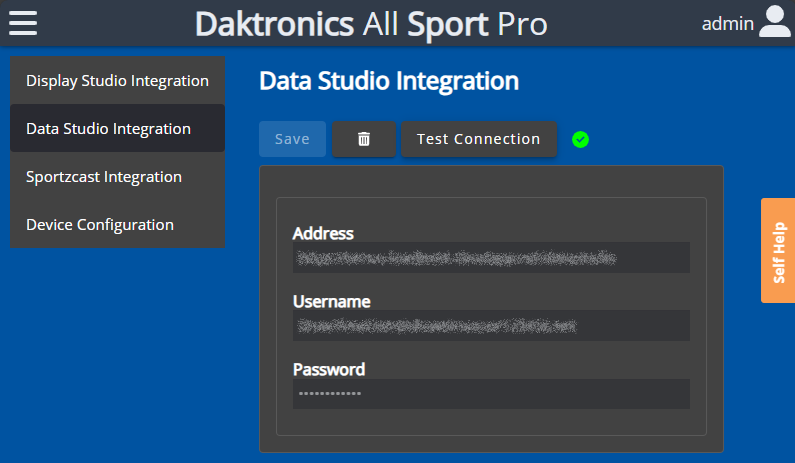Delete the integration using trash icon
Viewport: 795px width, 463px height.
[x=364, y=140]
